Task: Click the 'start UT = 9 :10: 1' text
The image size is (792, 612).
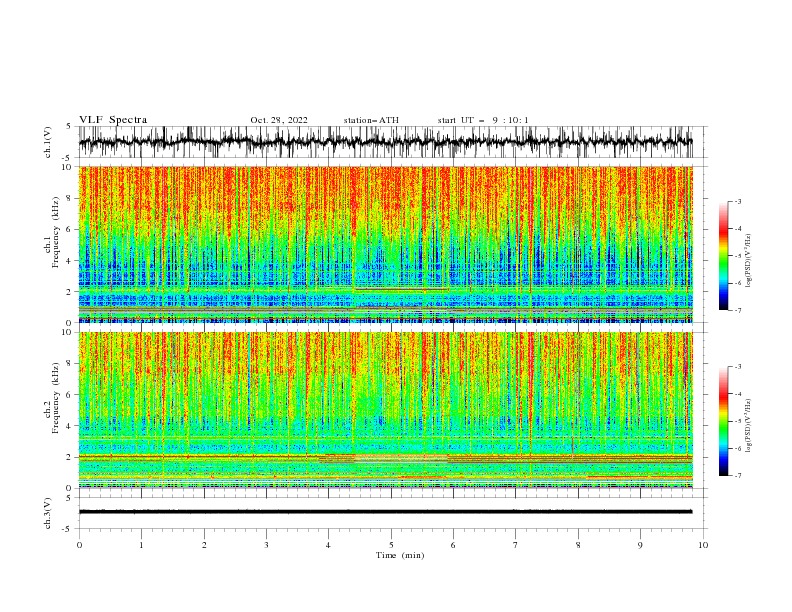Action: point(483,120)
